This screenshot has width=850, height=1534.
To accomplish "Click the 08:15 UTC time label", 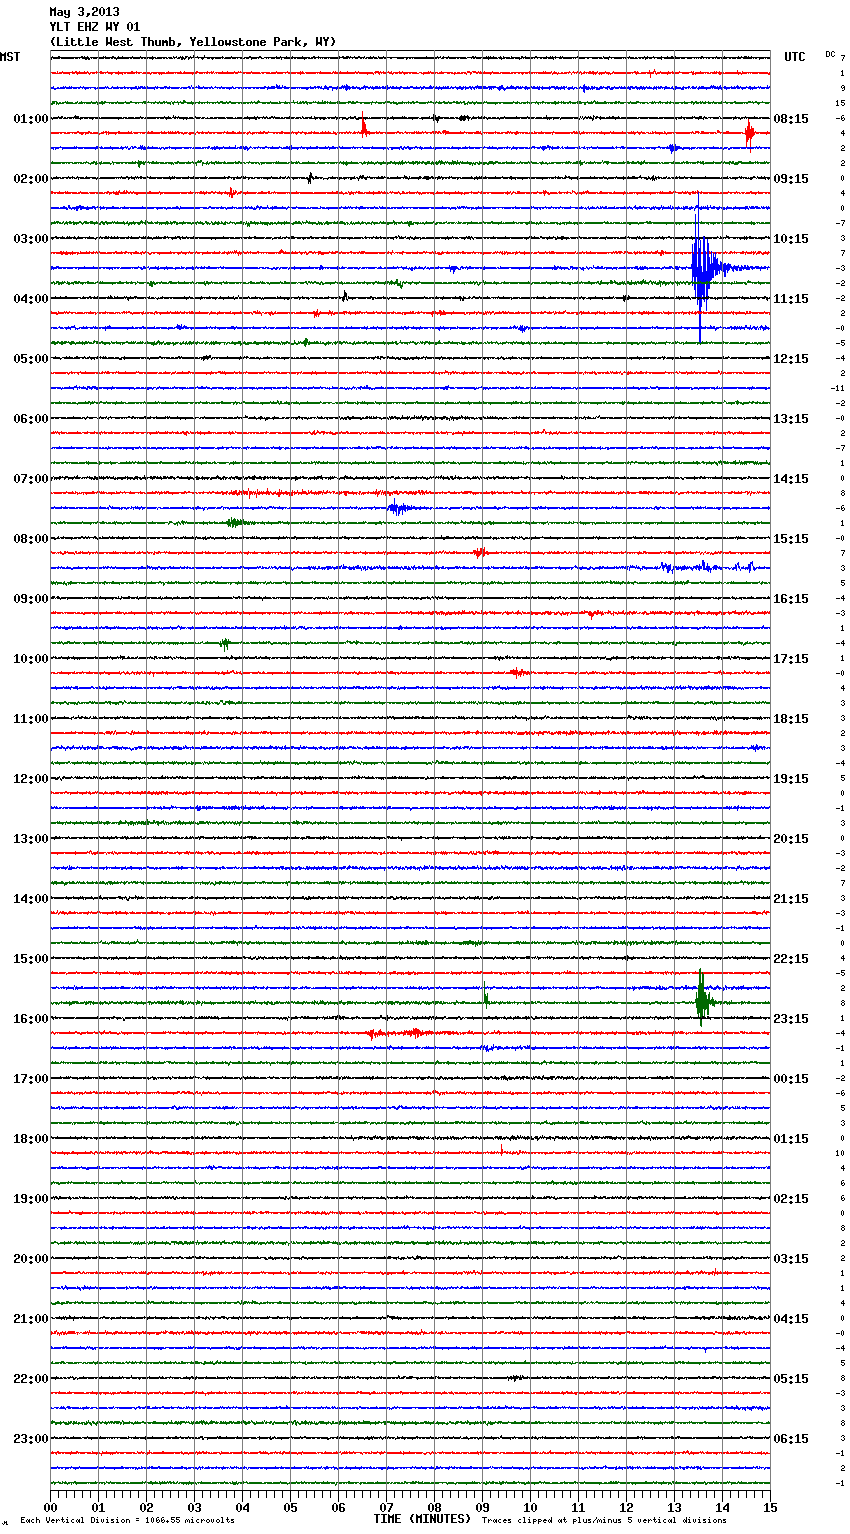I will 791,119.
